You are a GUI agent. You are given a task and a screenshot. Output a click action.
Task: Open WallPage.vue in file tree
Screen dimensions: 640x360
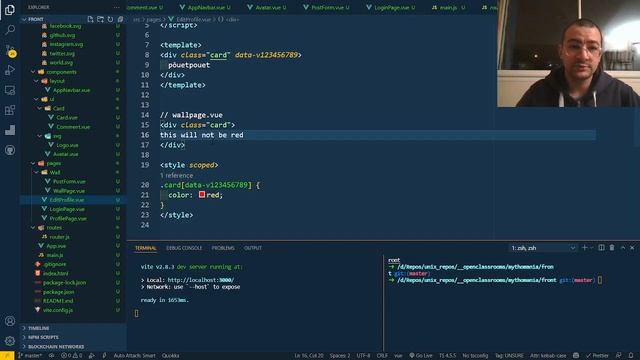[x=69, y=191]
